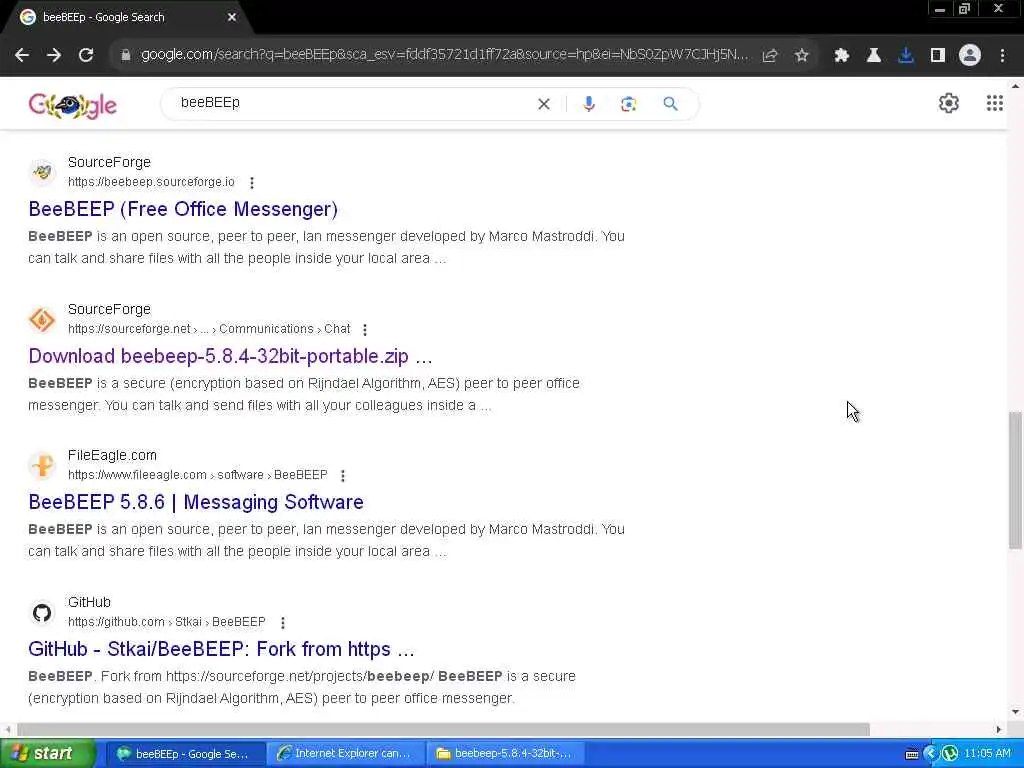
Task: Click the GitHub result favicon
Action: 42,613
